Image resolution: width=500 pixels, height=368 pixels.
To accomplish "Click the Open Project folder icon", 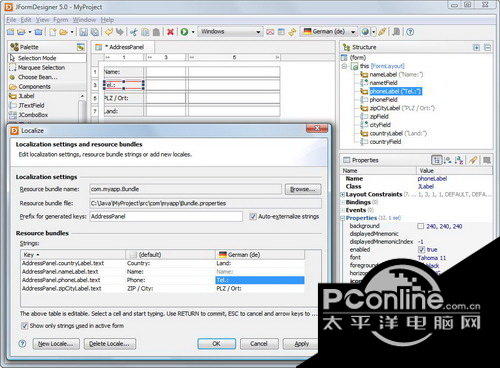I will (21, 32).
